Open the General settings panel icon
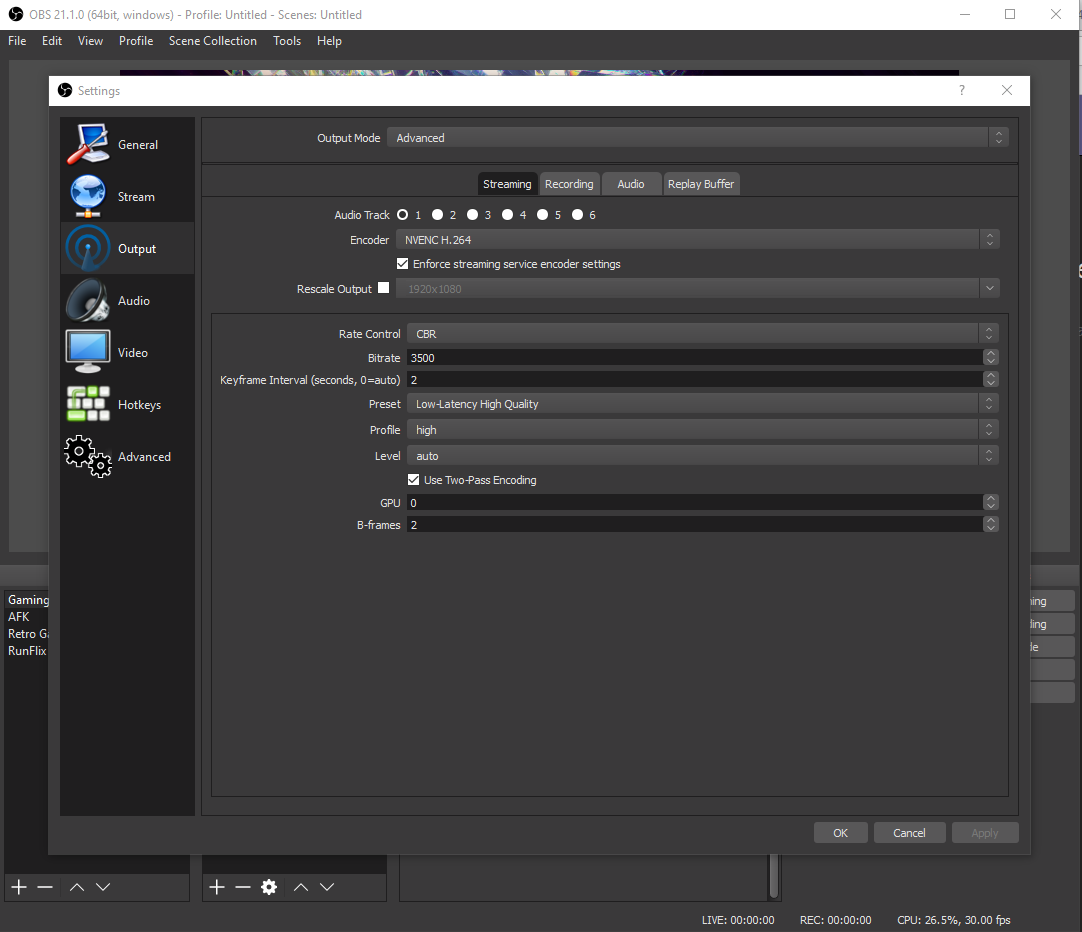 click(x=88, y=144)
